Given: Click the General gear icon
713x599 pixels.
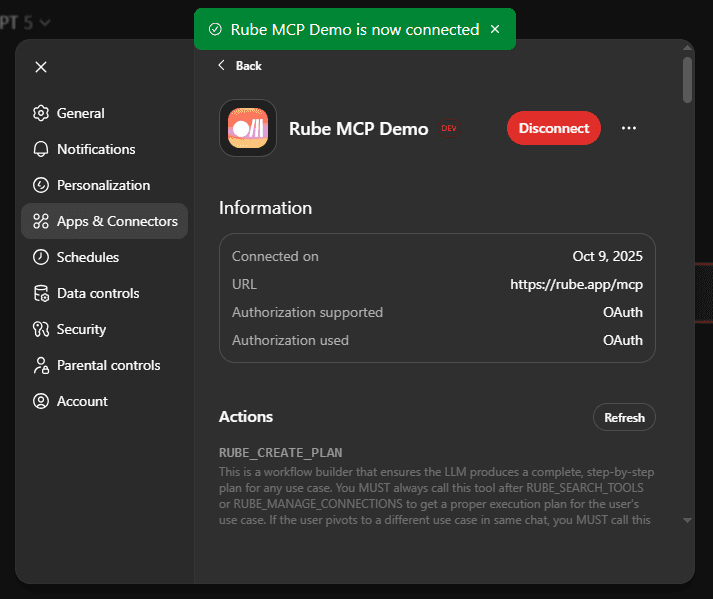Looking at the screenshot, I should point(41,113).
